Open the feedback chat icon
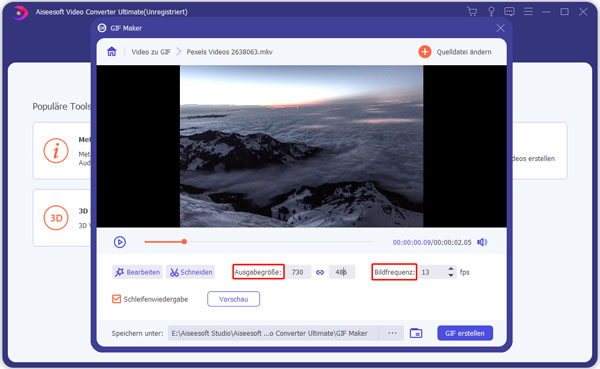The image size is (600, 369). [509, 11]
